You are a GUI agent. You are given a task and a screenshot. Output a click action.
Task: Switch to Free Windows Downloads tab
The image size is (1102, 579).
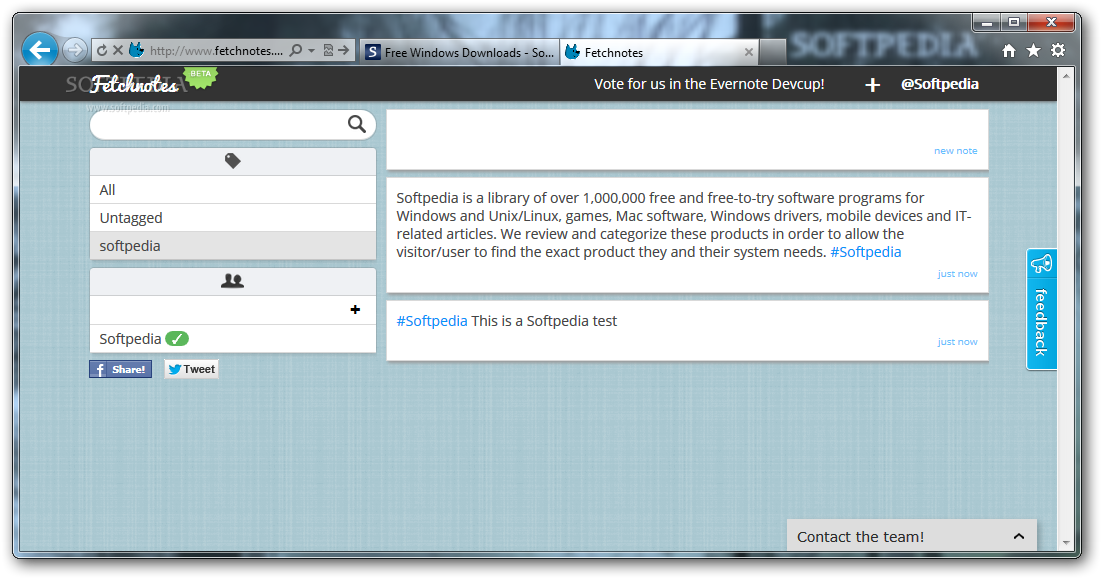tap(460, 52)
